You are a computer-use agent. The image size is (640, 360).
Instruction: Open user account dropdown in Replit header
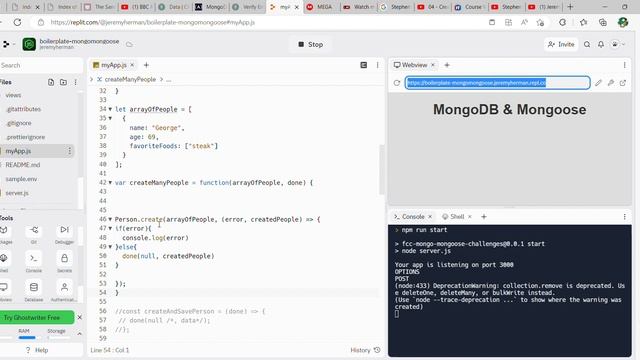617,44
